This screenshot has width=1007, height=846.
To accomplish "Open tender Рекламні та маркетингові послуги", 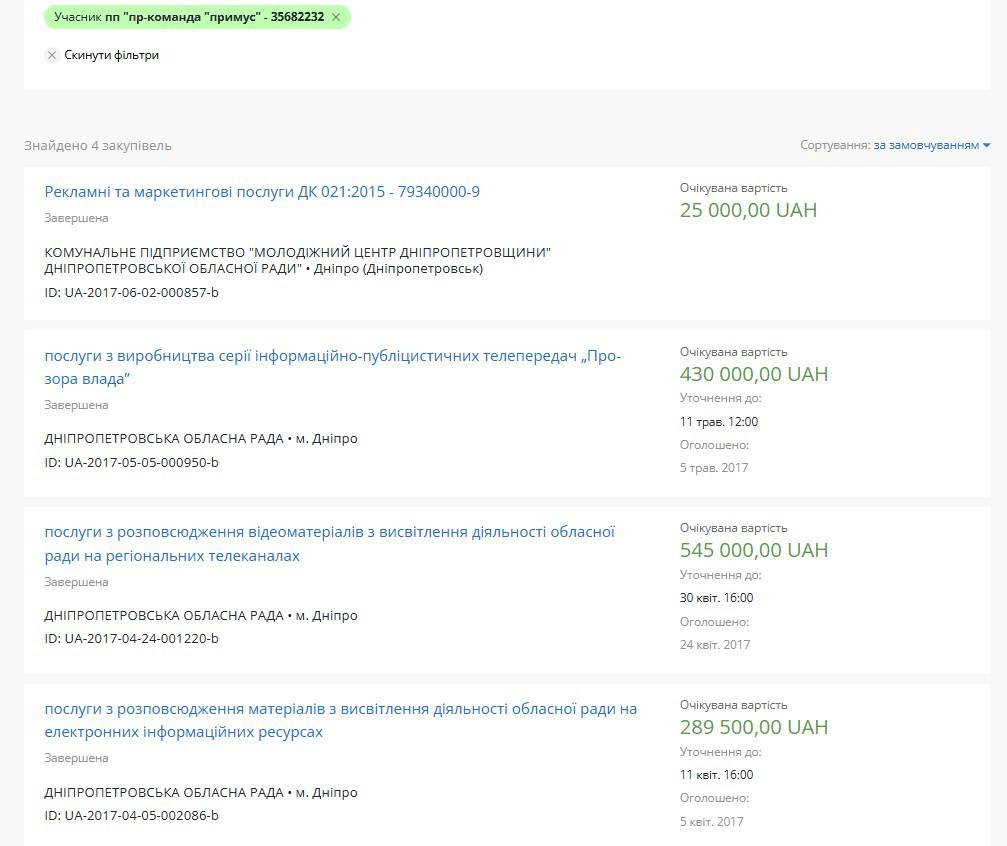I will [x=262, y=191].
